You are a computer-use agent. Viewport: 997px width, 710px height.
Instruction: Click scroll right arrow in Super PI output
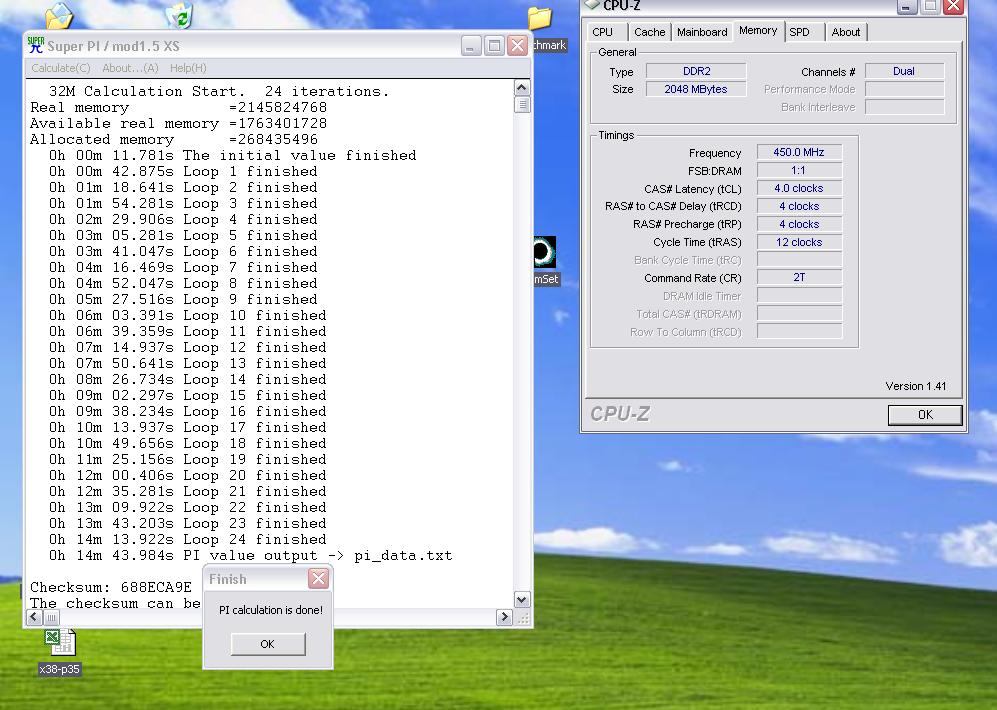click(x=504, y=617)
